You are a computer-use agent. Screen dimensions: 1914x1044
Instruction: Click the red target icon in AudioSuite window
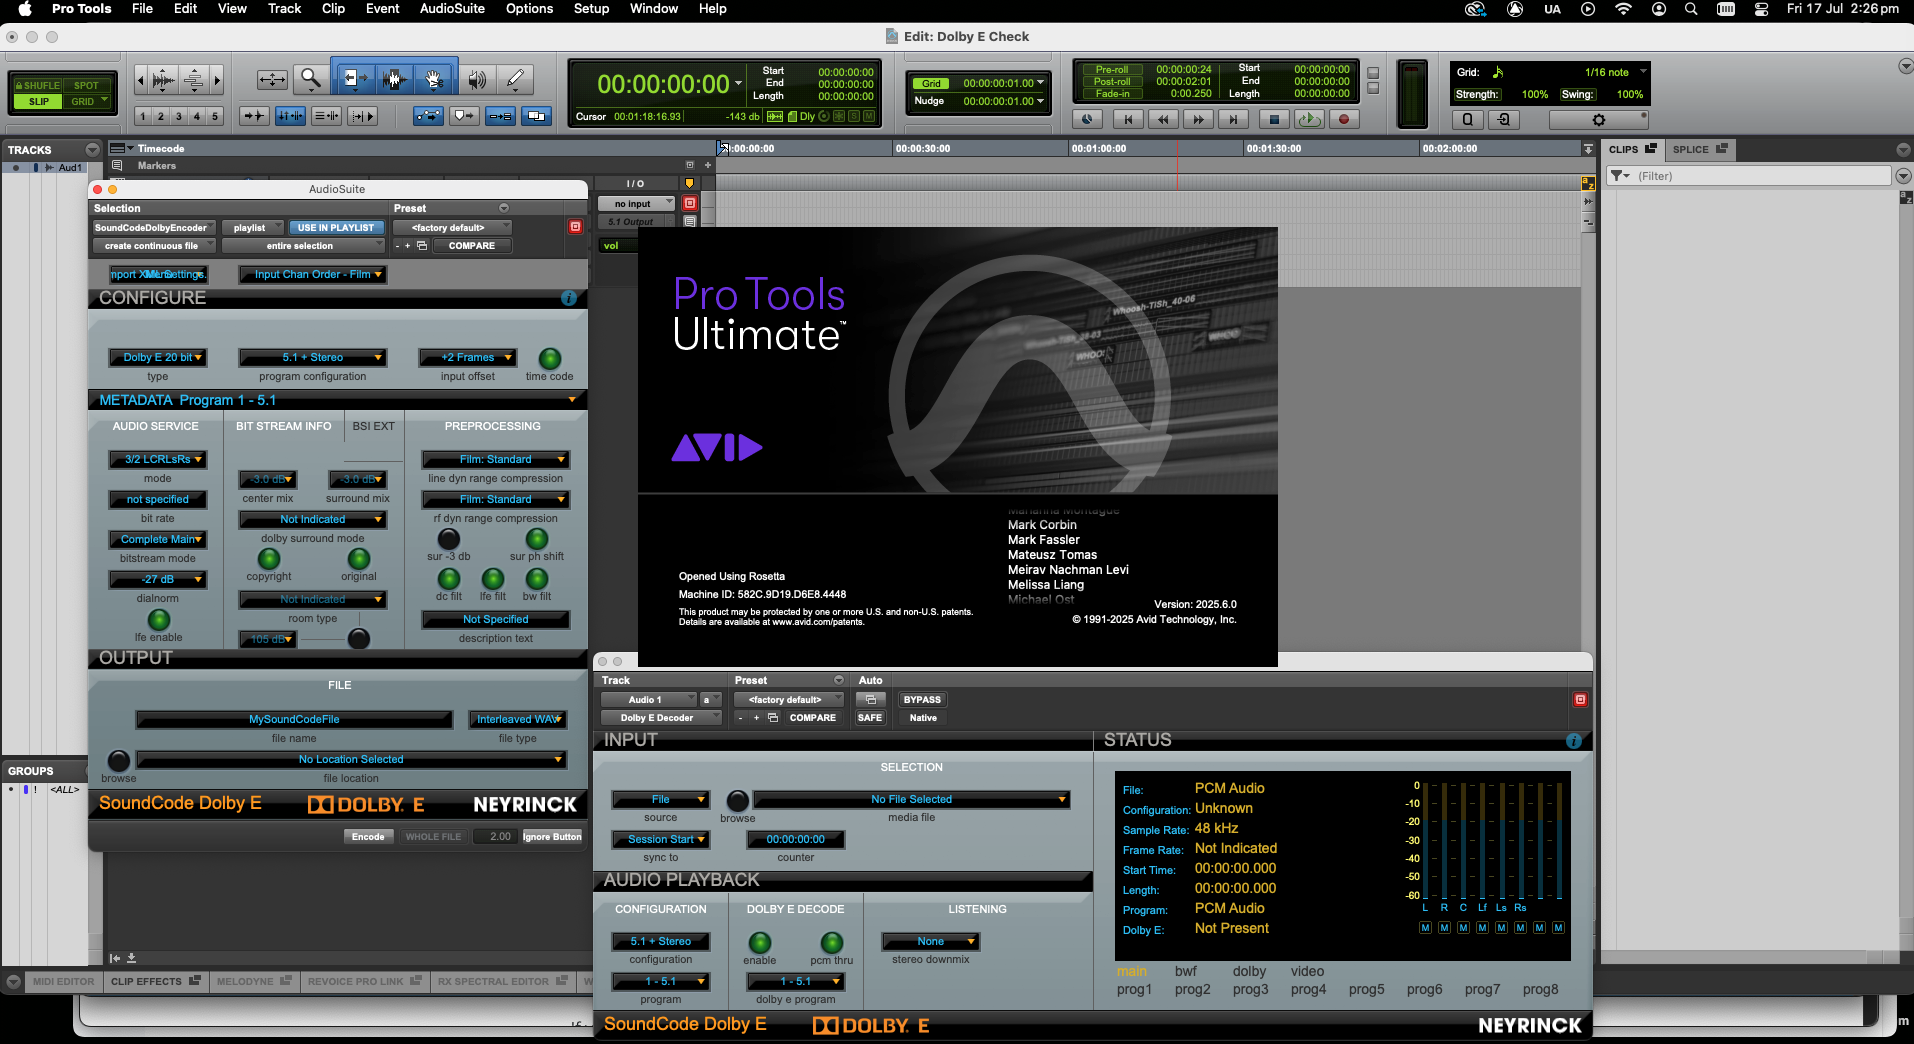point(575,227)
